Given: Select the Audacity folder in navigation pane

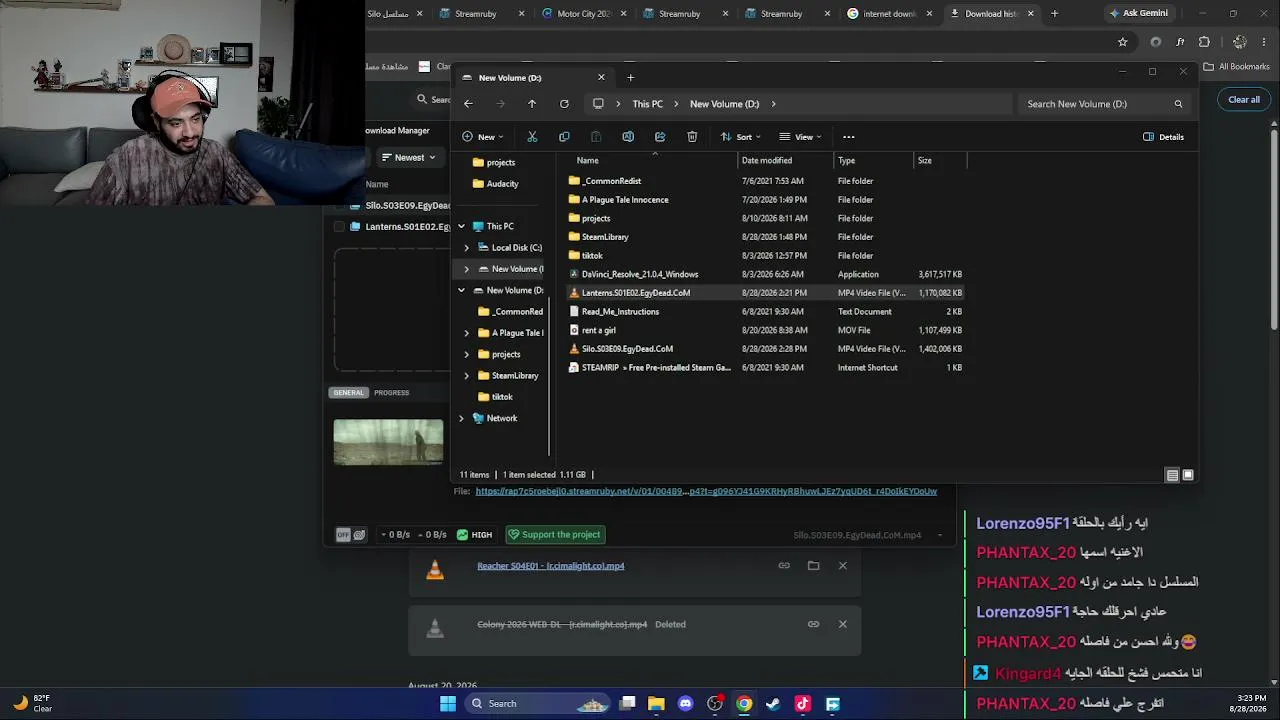Looking at the screenshot, I should coord(501,184).
